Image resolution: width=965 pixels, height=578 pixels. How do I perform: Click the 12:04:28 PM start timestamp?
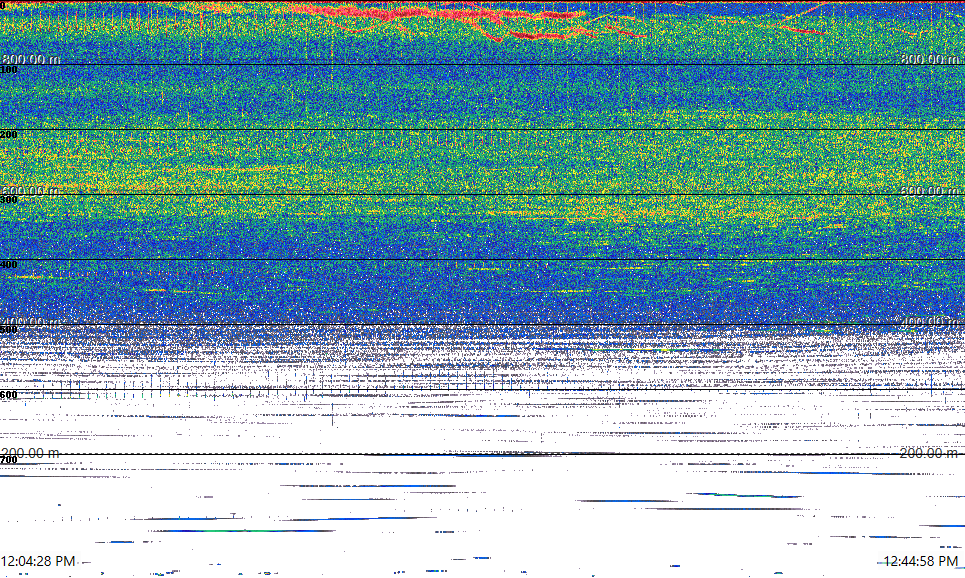[38, 561]
